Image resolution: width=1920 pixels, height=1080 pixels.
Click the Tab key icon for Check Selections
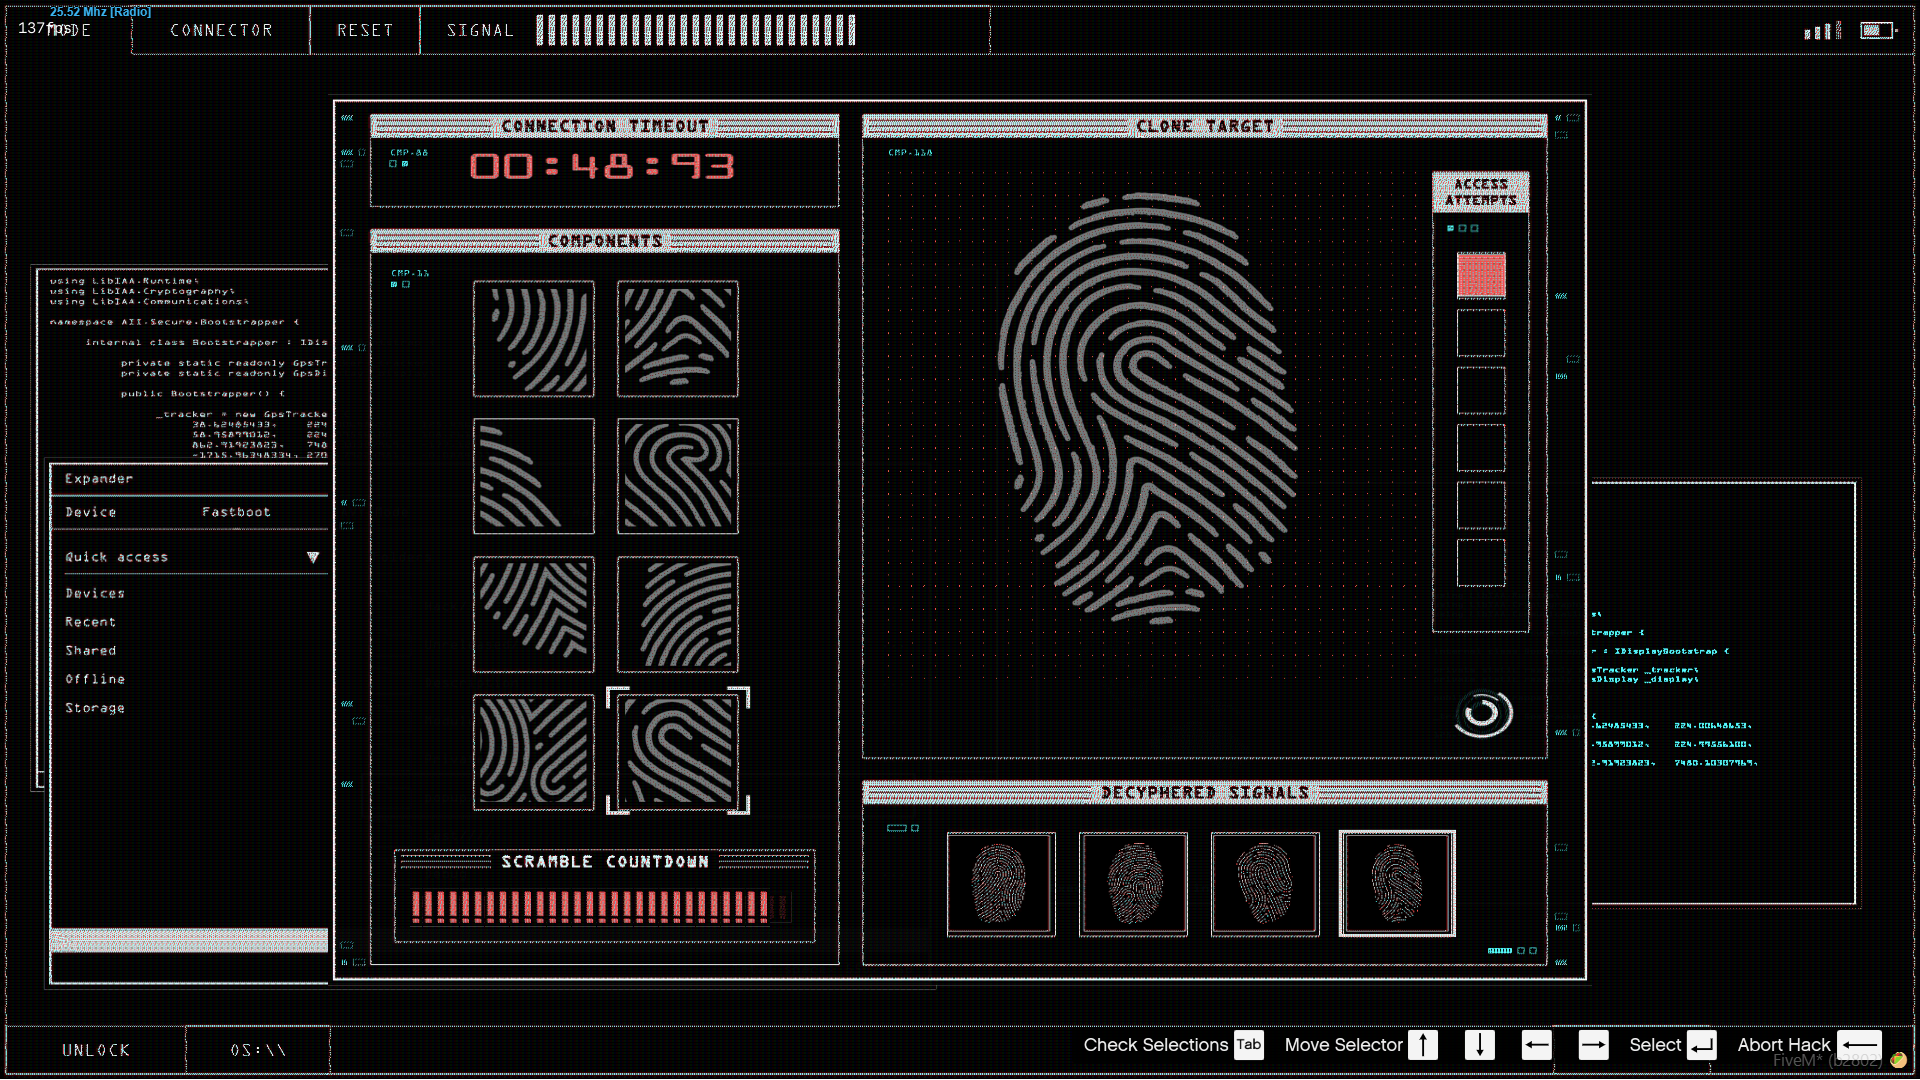coord(1248,1045)
